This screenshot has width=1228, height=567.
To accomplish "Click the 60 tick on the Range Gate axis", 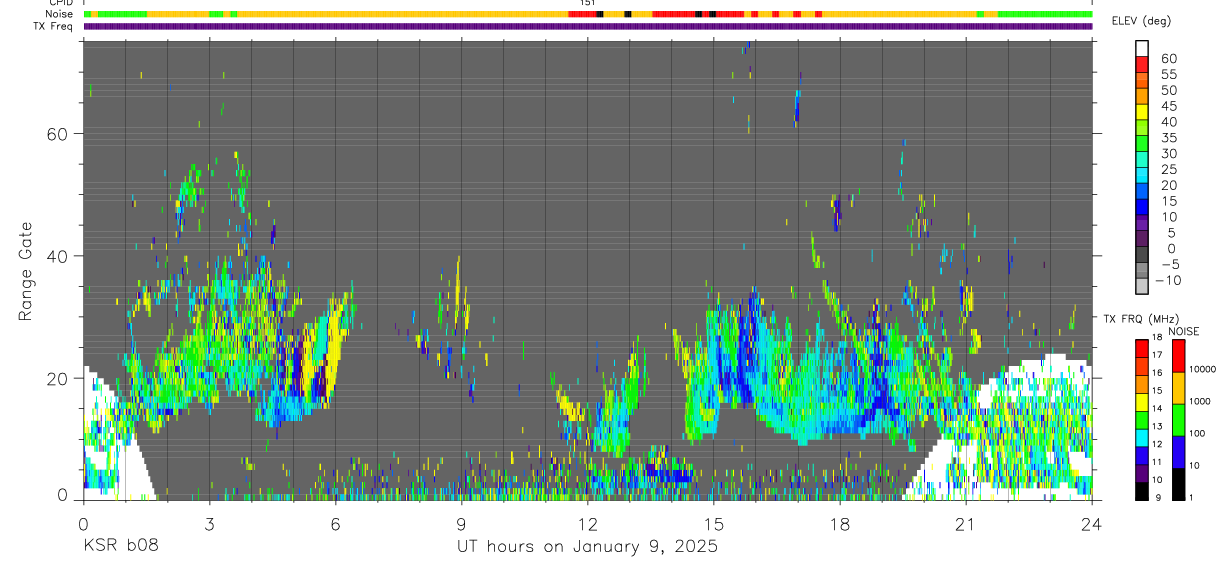I will point(63,133).
